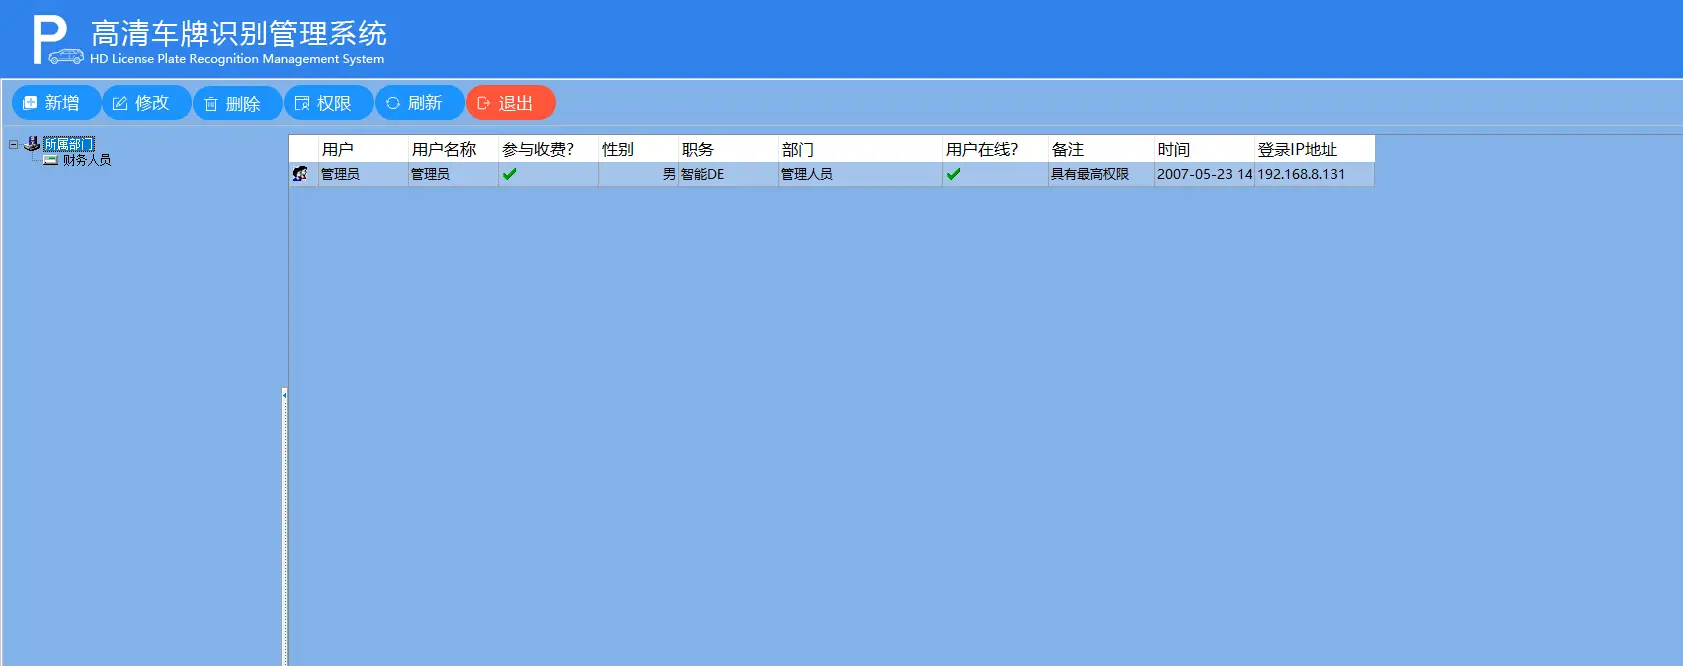1683x666 pixels.
Task: Select 财务人员 in the department tree
Action: pyautogui.click(x=87, y=160)
